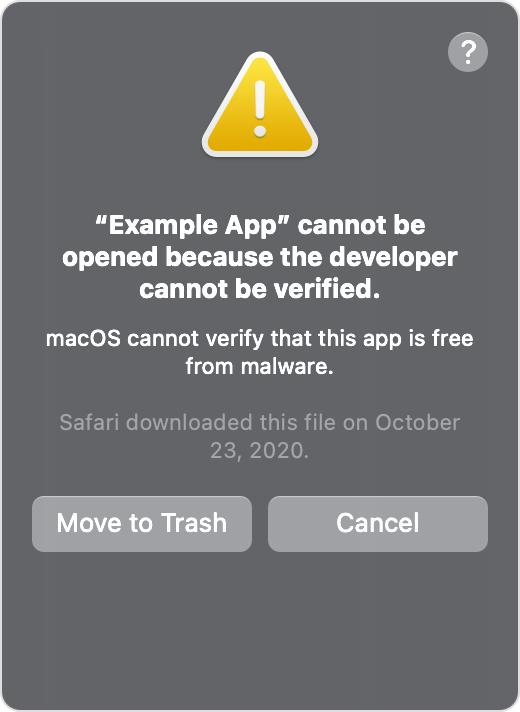Click the macOS malware verification message
Viewport: 520px width, 712px height.
click(x=260, y=352)
